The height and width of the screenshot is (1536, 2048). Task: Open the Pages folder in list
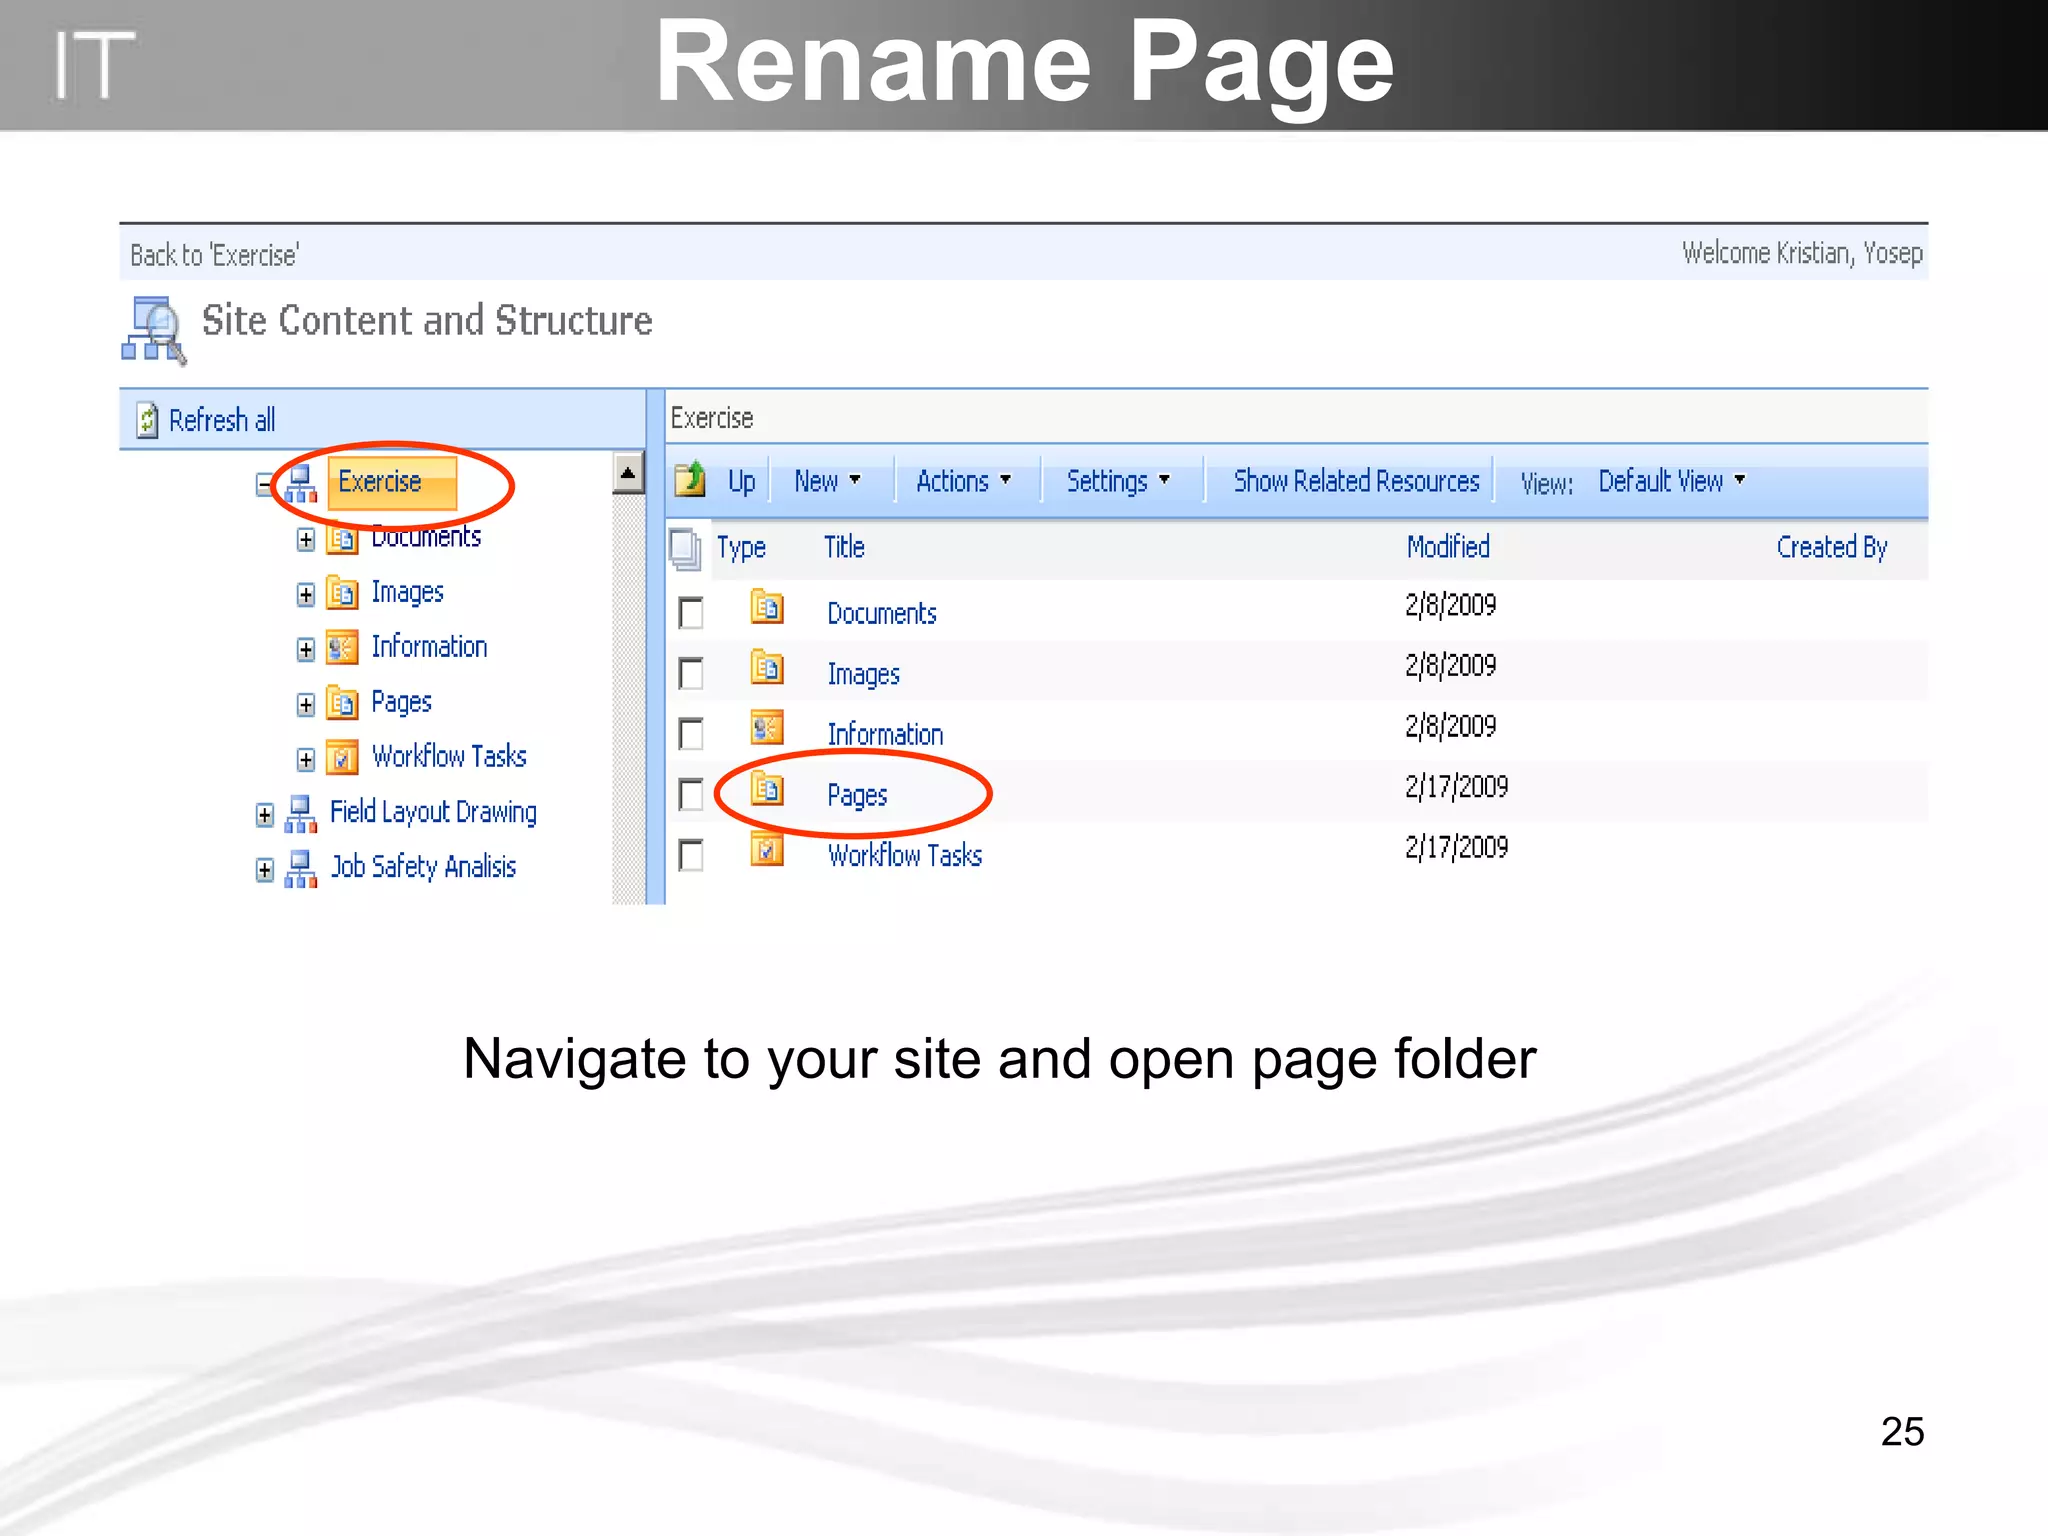pyautogui.click(x=857, y=795)
